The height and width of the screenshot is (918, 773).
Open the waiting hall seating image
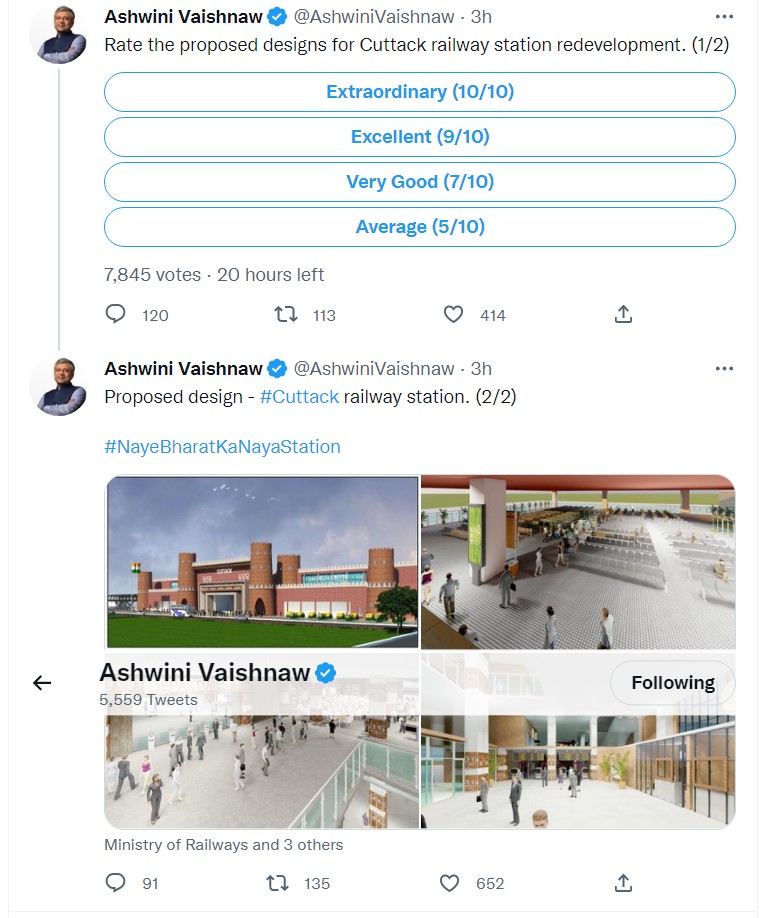(578, 562)
